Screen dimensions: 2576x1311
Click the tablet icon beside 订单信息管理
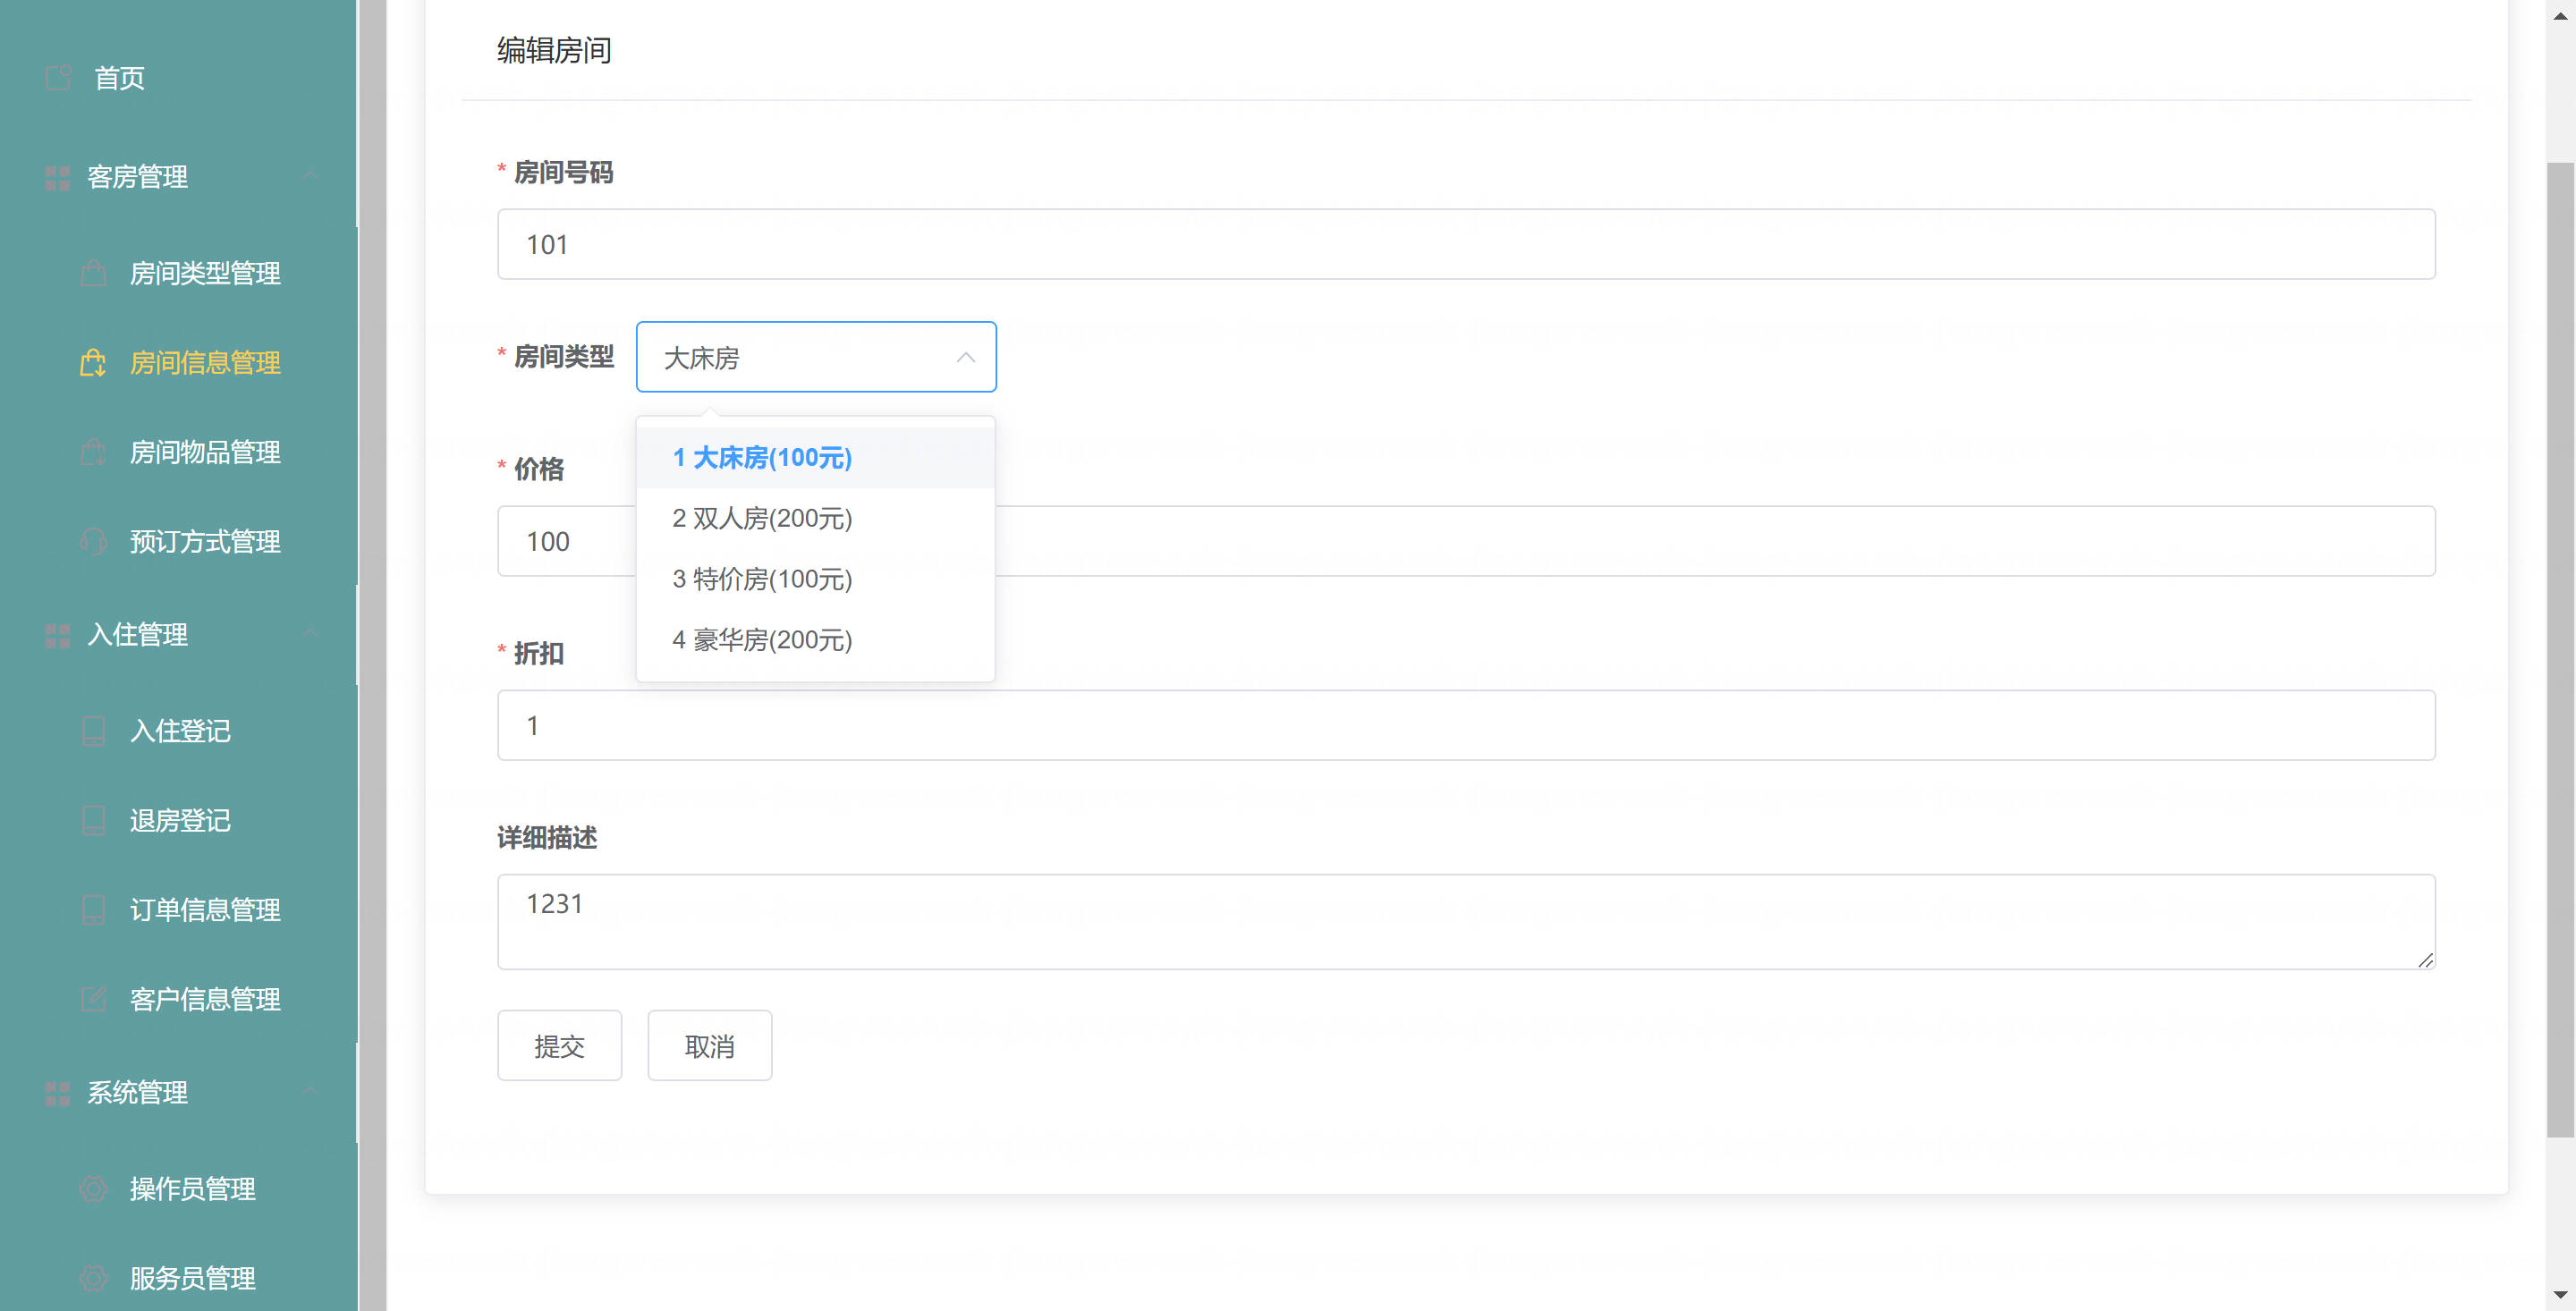pyautogui.click(x=93, y=909)
